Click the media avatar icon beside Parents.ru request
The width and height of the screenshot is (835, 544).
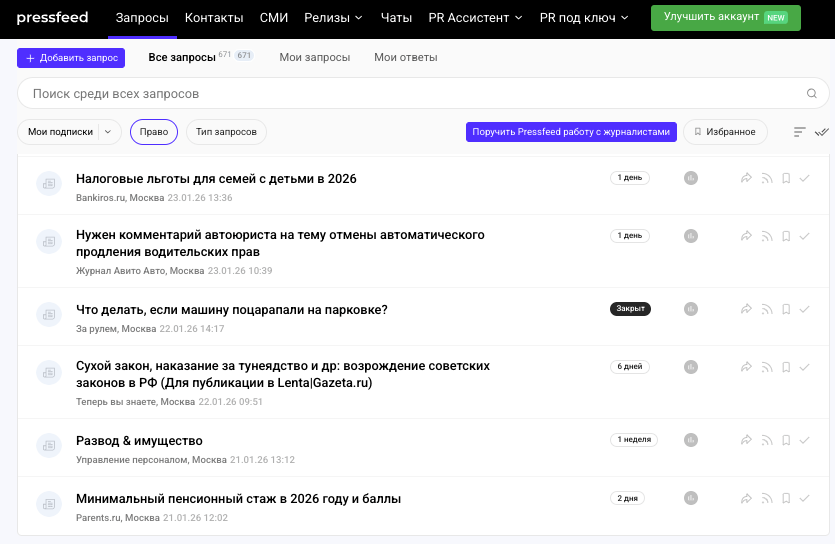click(x=48, y=499)
